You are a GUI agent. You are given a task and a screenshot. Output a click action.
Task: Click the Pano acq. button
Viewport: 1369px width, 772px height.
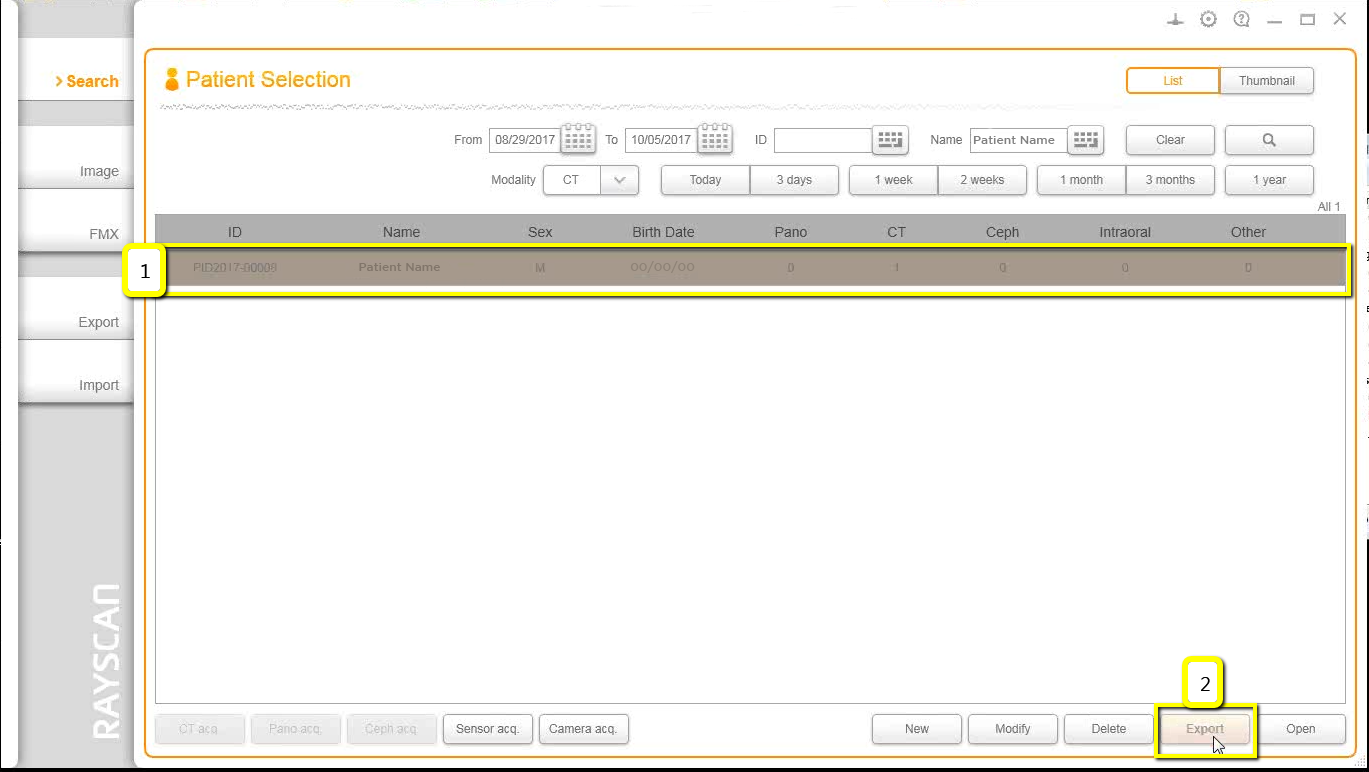pyautogui.click(x=295, y=729)
